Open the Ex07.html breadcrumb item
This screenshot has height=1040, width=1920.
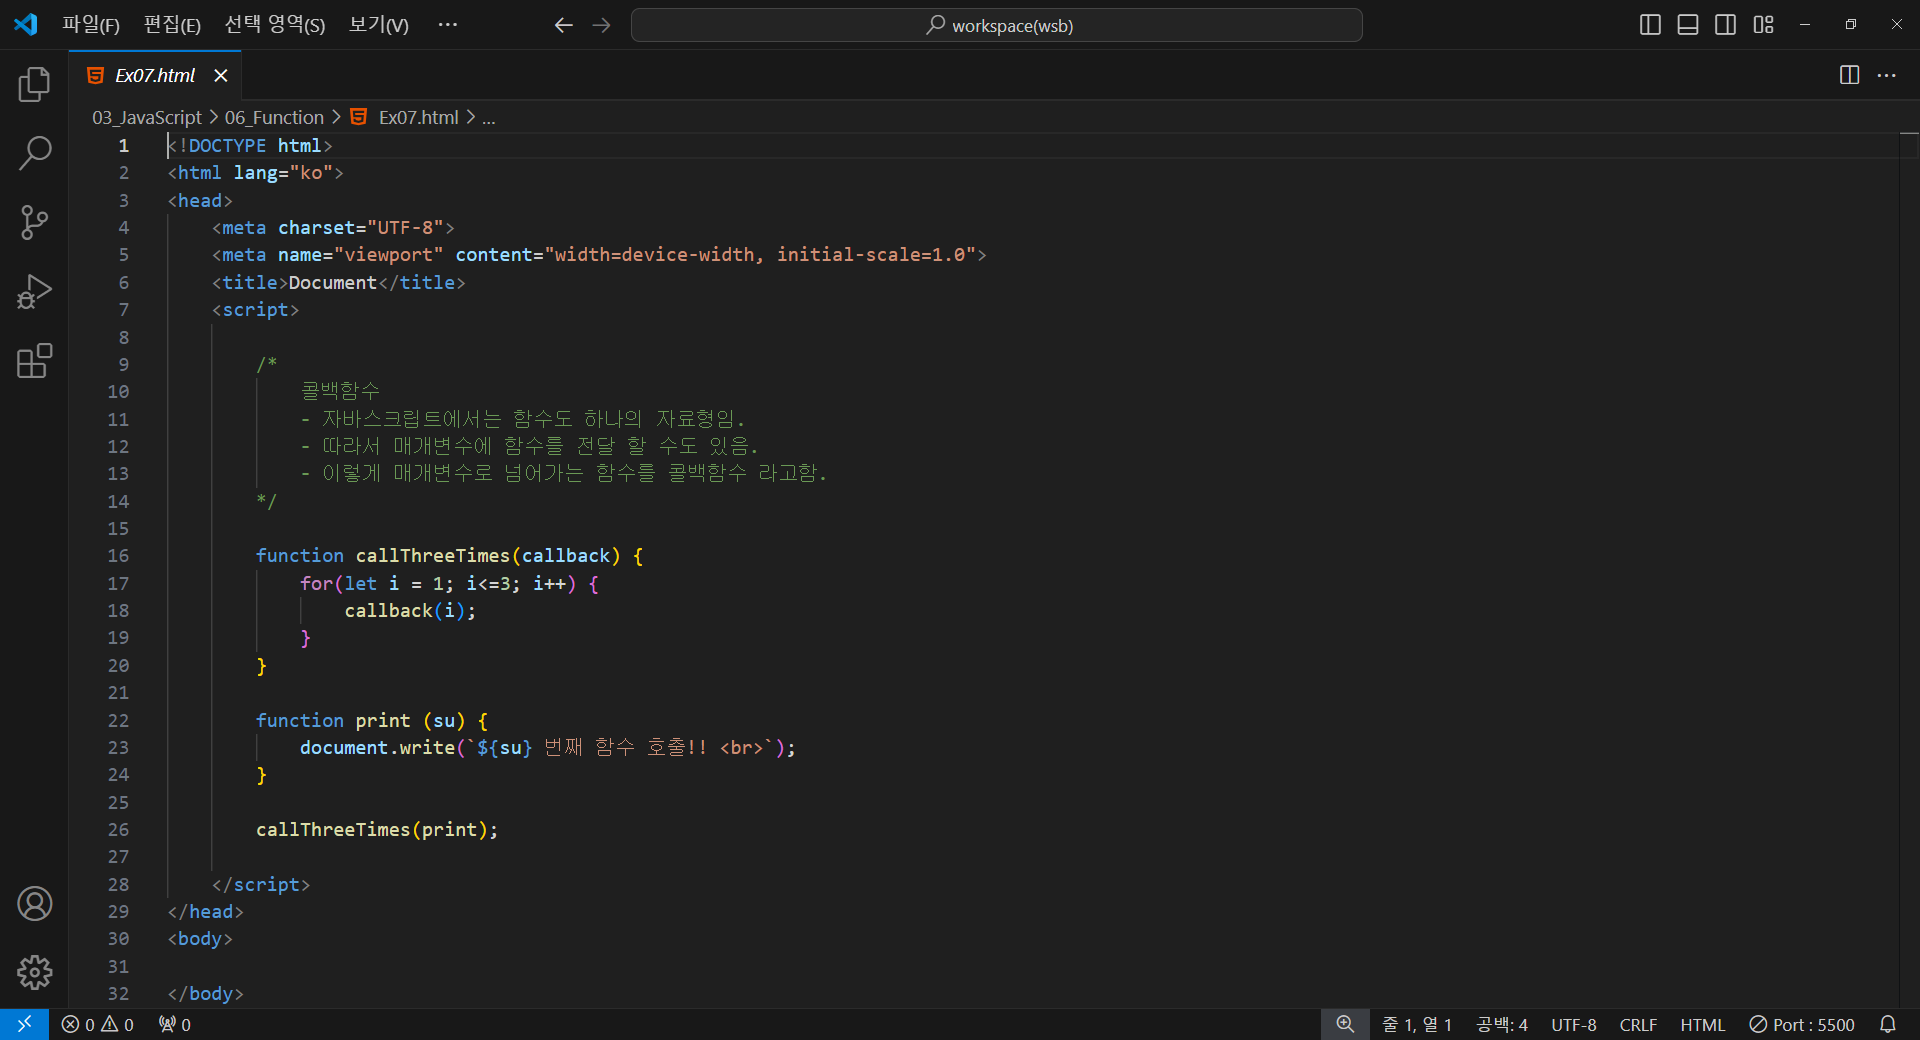tap(405, 118)
